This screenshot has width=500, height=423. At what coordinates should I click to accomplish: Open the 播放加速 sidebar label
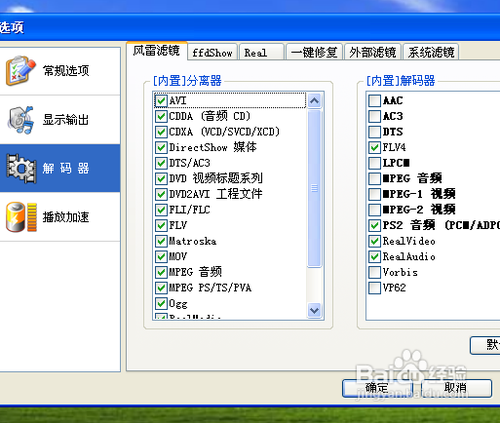66,217
